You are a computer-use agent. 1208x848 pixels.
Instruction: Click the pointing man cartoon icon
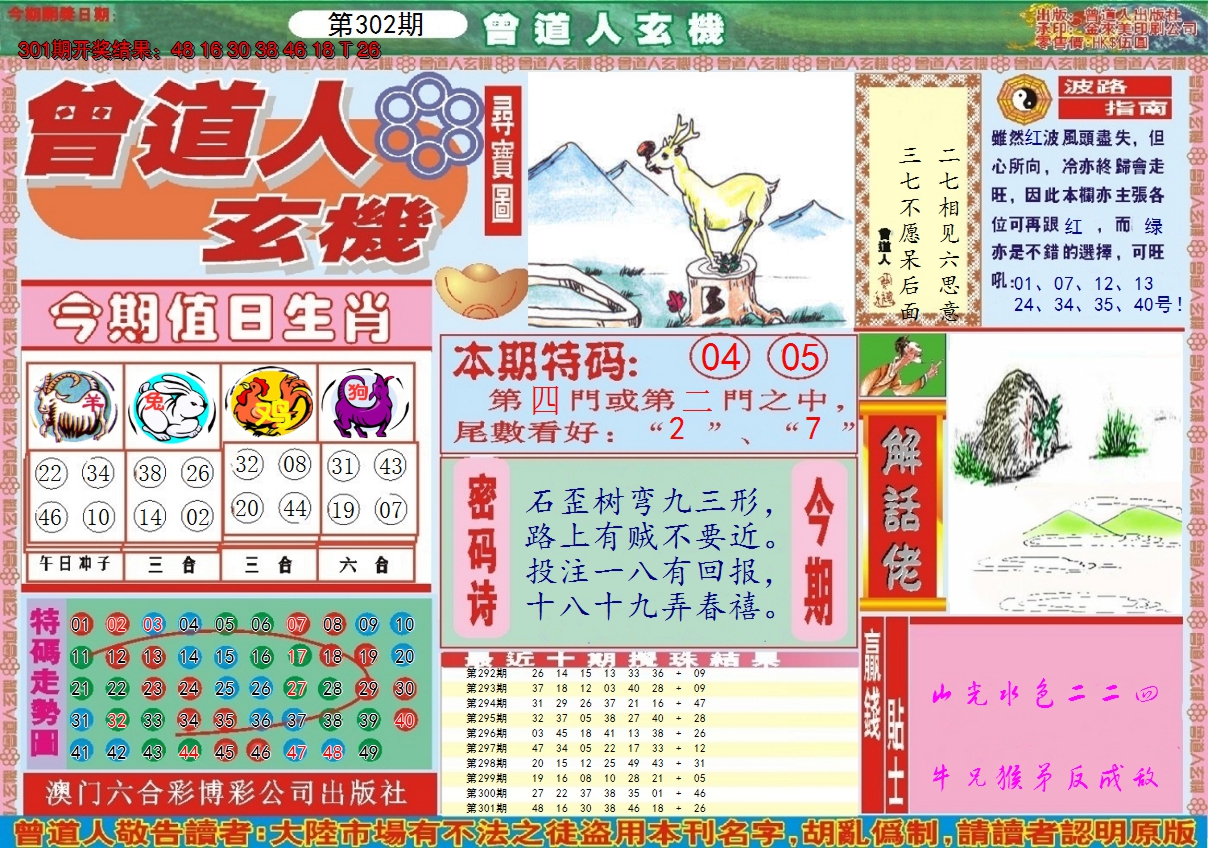pos(902,365)
